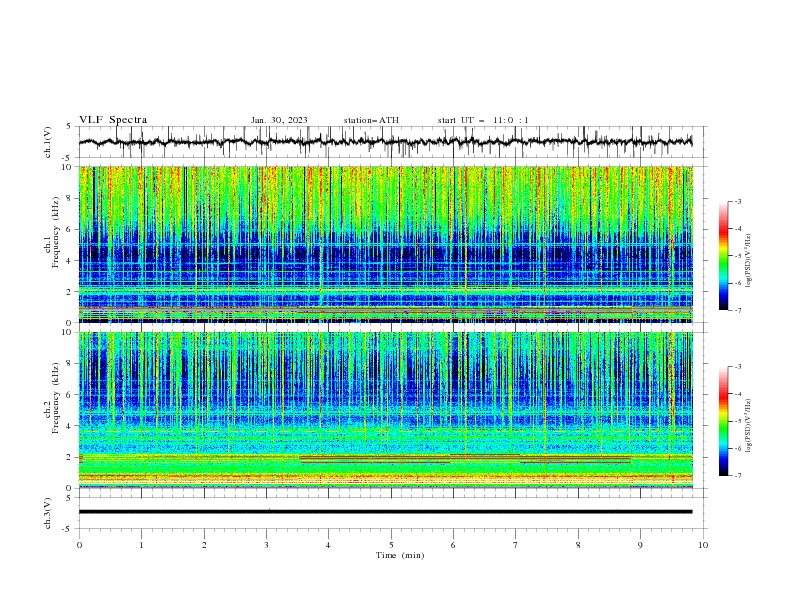Click the 'Time (min)' axis label
792x612 pixels.
pos(400,555)
